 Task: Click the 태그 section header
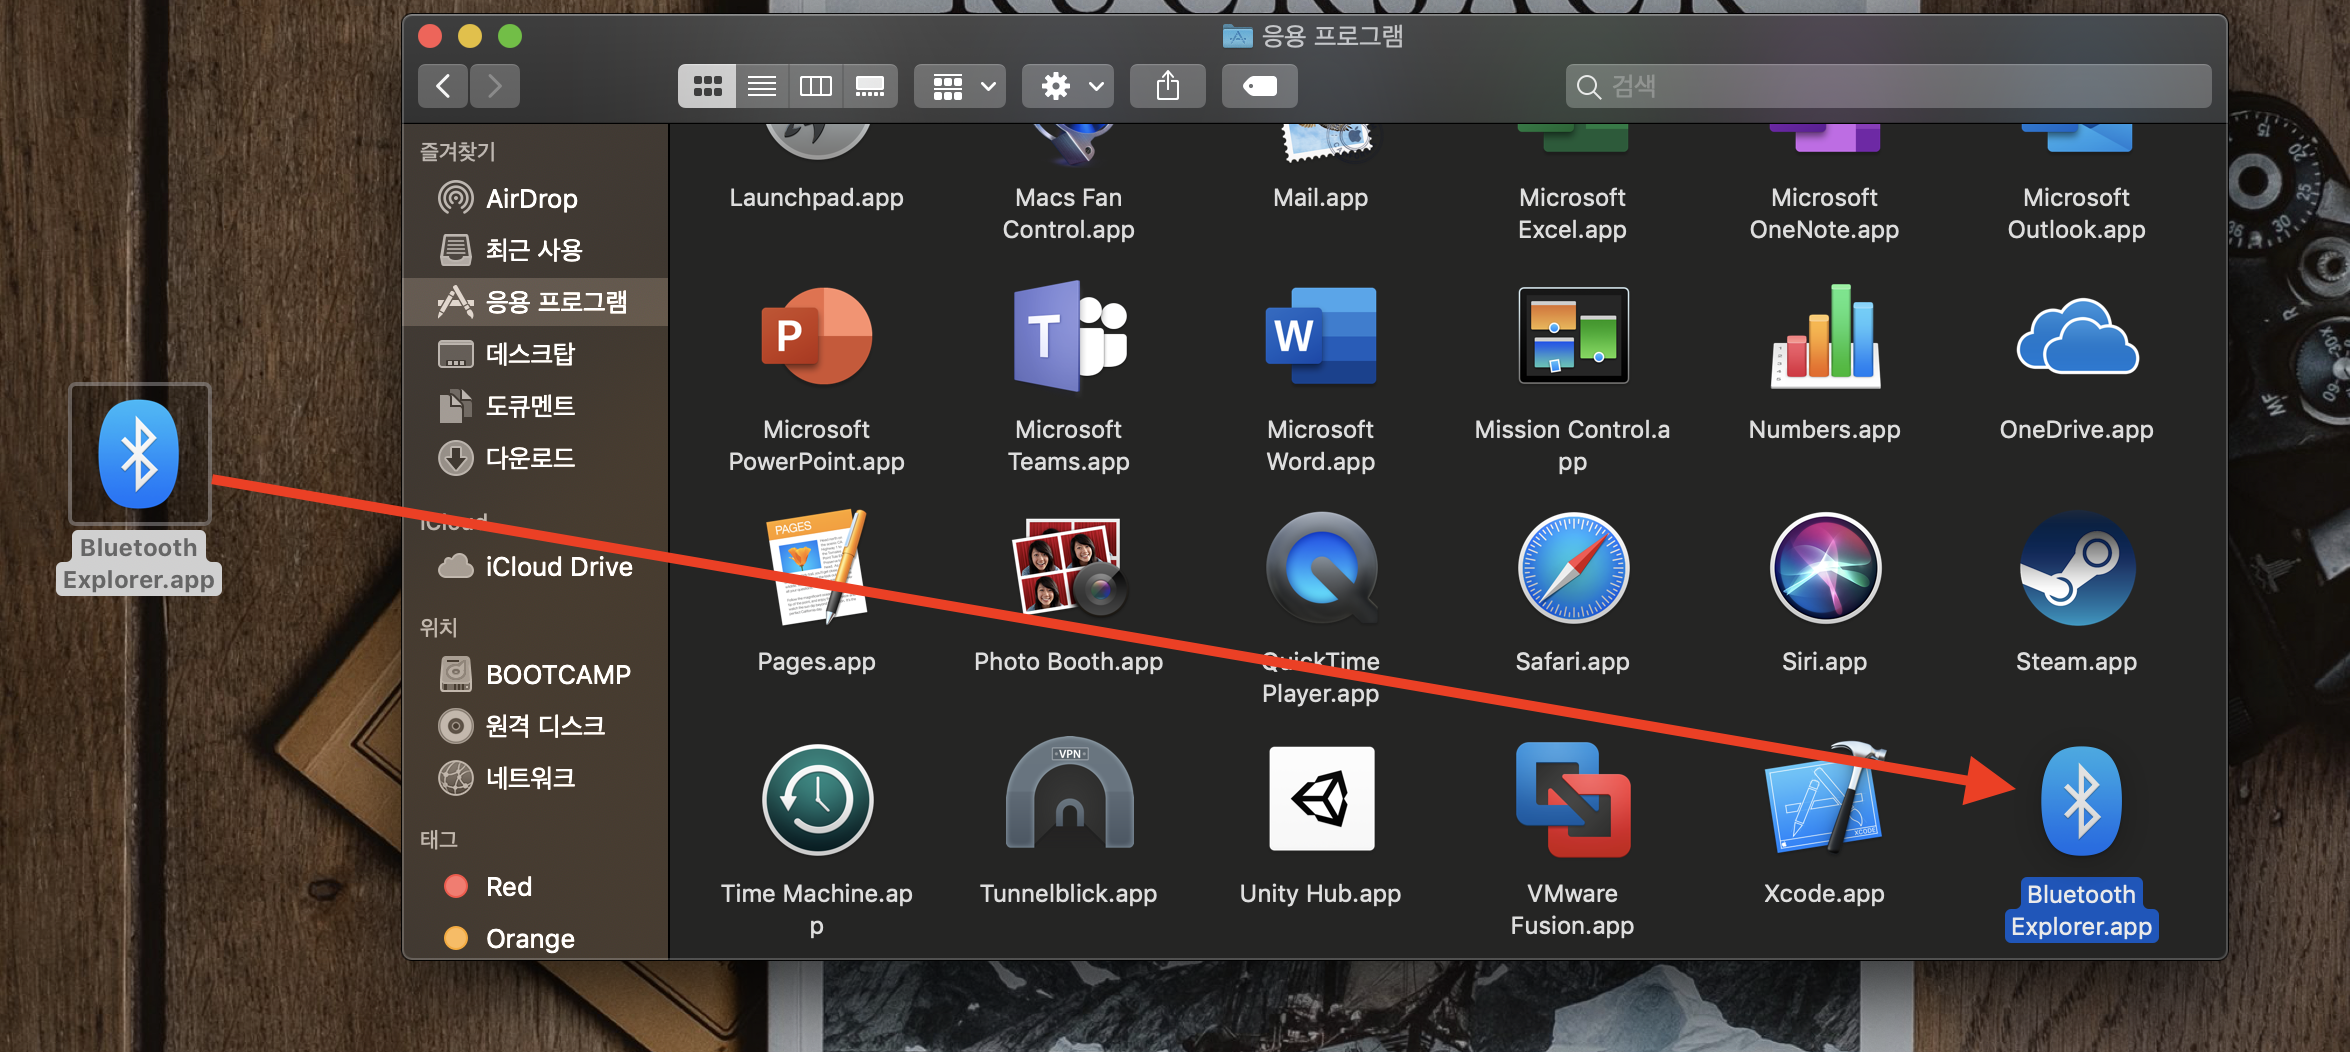click(438, 839)
